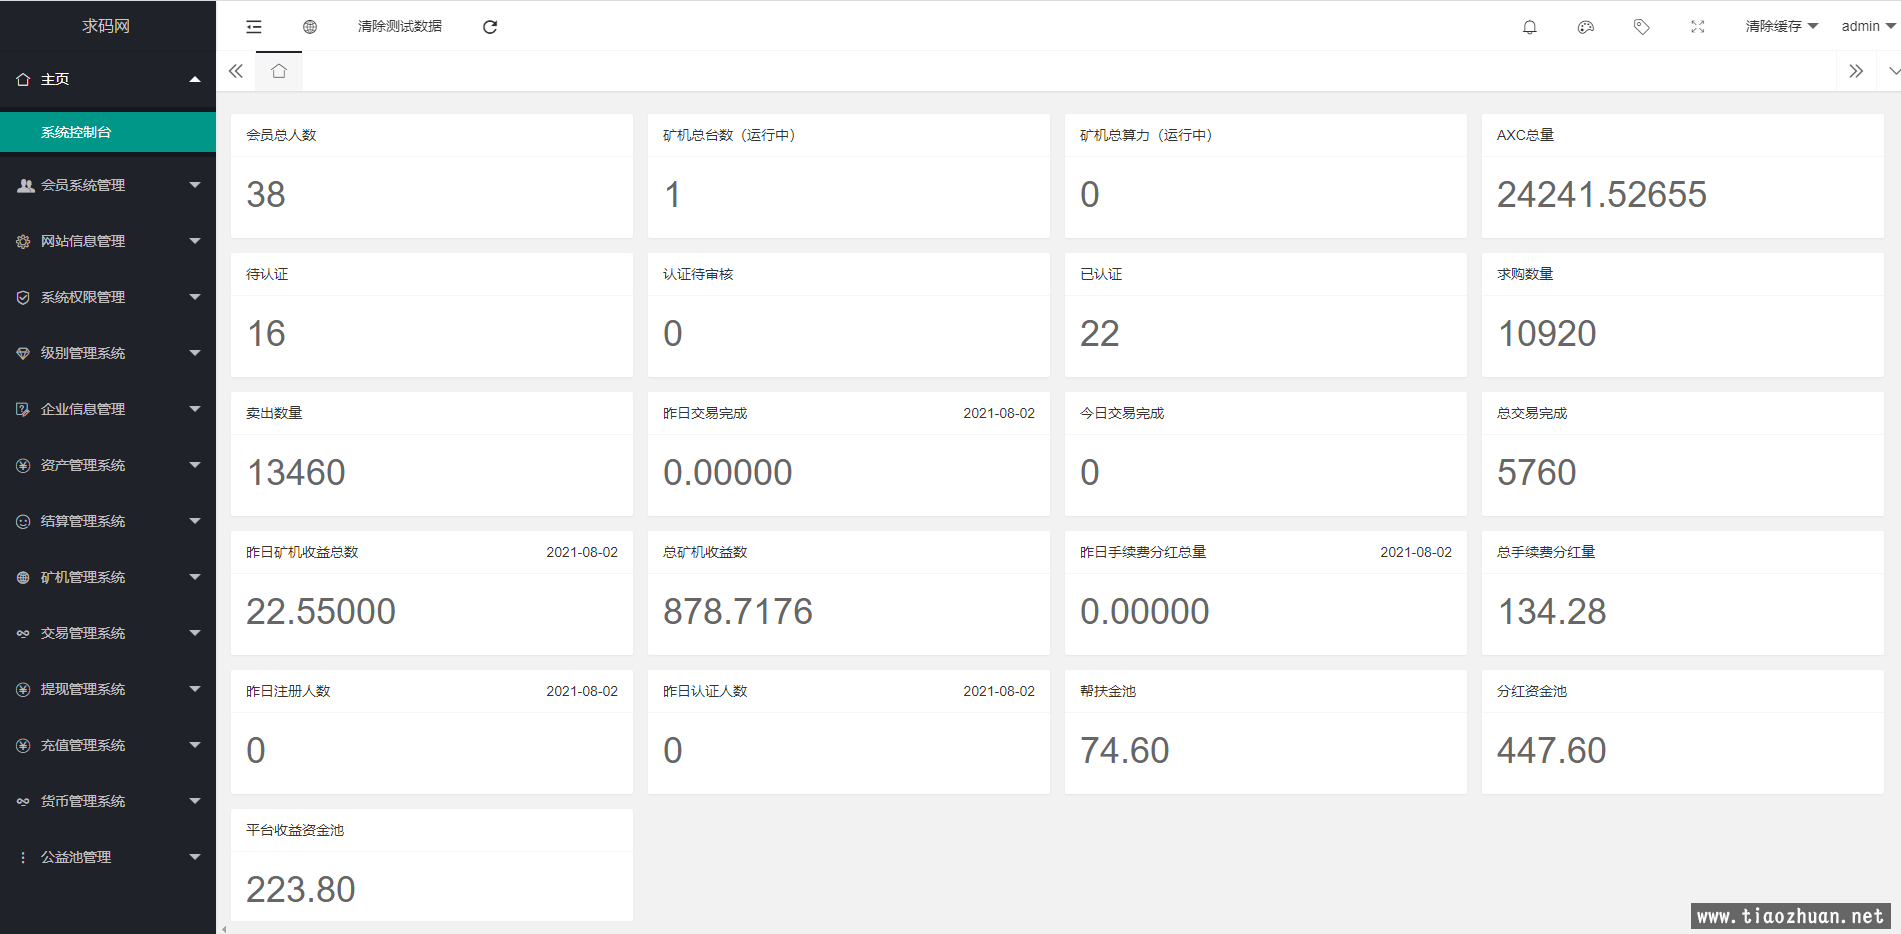Open 充值管理系统 menu label

[83, 745]
